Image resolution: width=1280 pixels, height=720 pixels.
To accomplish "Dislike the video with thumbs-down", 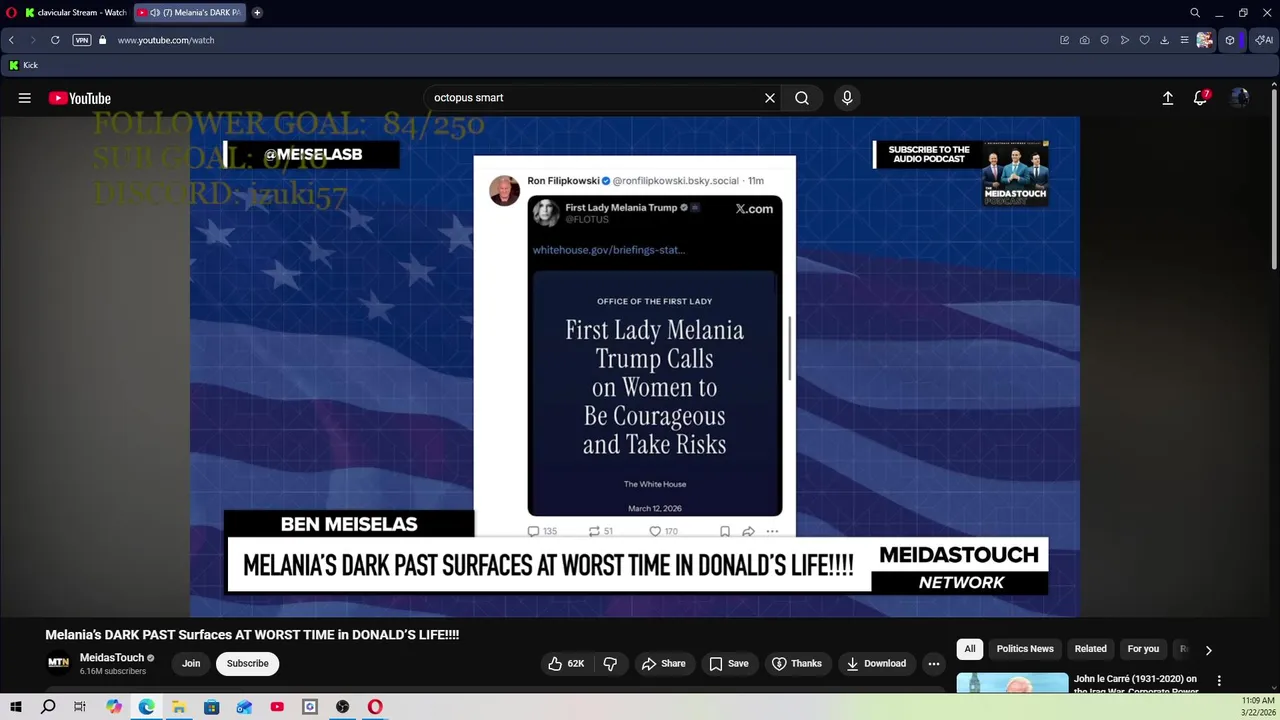I will coord(610,663).
